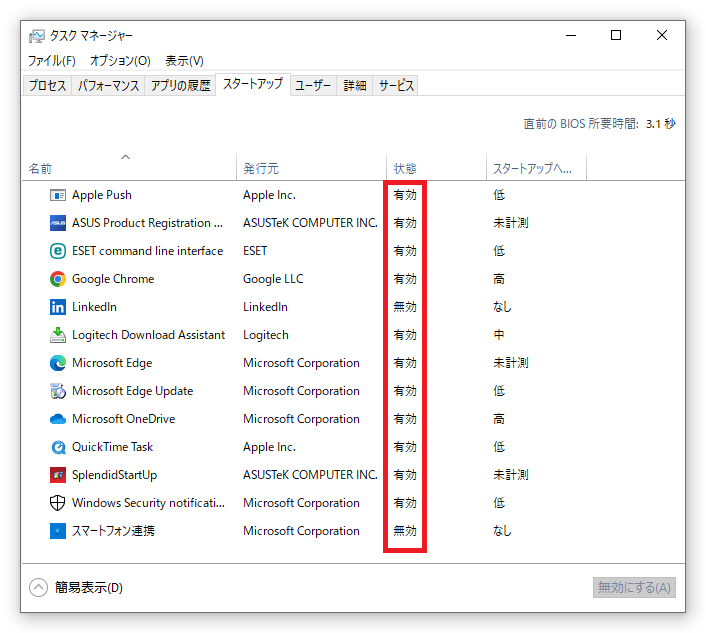Select the QuickTime Task name text

(112, 447)
